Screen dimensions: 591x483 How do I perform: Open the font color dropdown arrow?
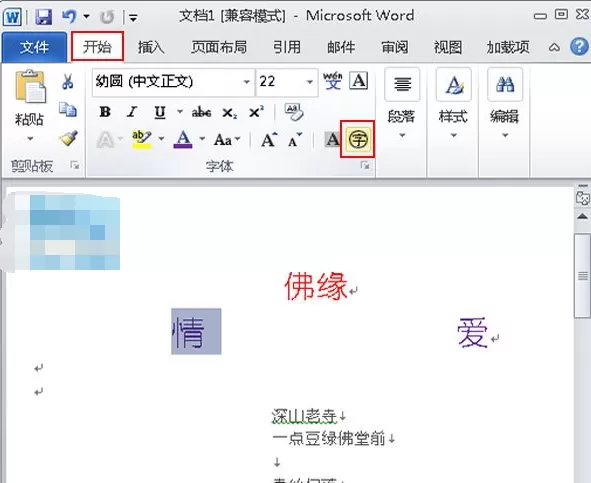[x=202, y=139]
